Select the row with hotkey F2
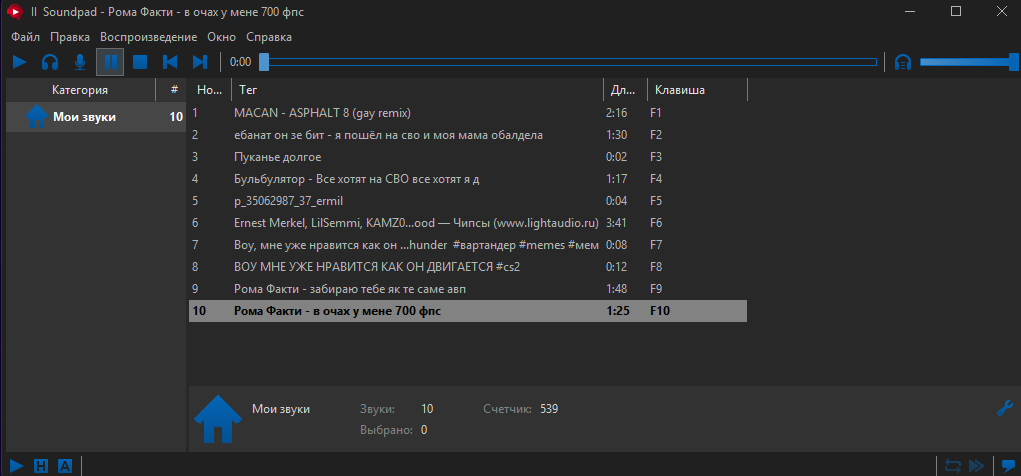Image resolution: width=1021 pixels, height=476 pixels. click(468, 135)
